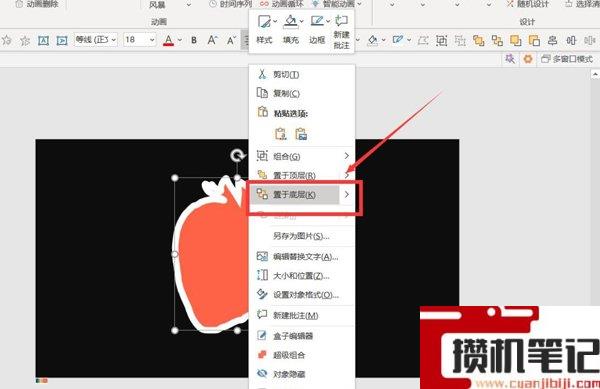The width and height of the screenshot is (600, 389).
Task: Open the font name combo box
Action: click(96, 39)
